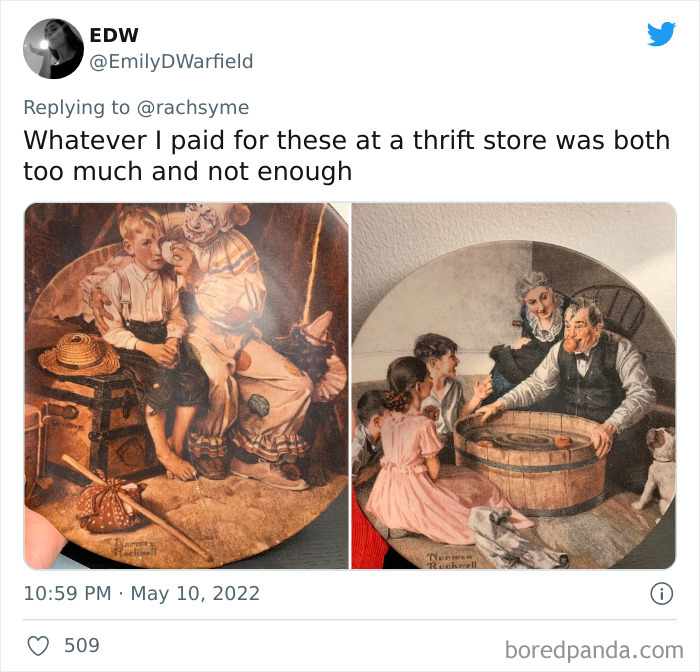Open the @EmilyDWarfield handle
The height and width of the screenshot is (672, 700).
[171, 61]
